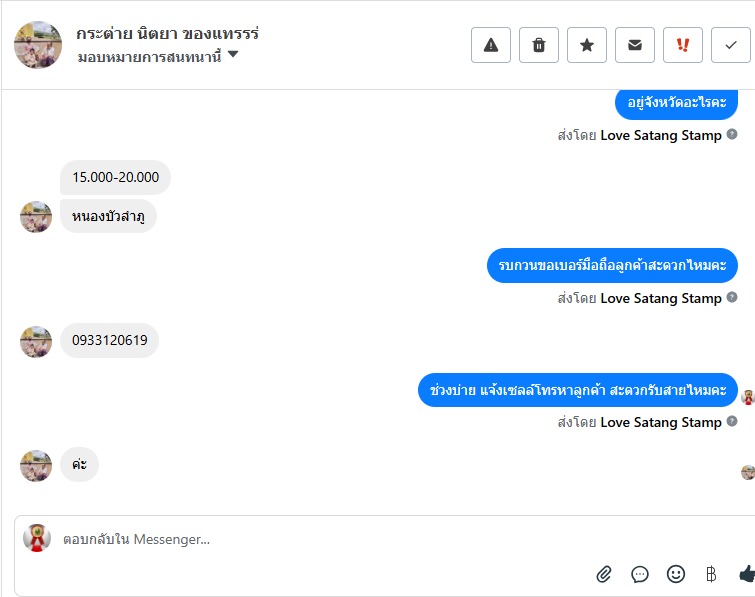This screenshot has height=597, width=755.
Task: Select the 0933120619 phone number message
Action: point(110,341)
